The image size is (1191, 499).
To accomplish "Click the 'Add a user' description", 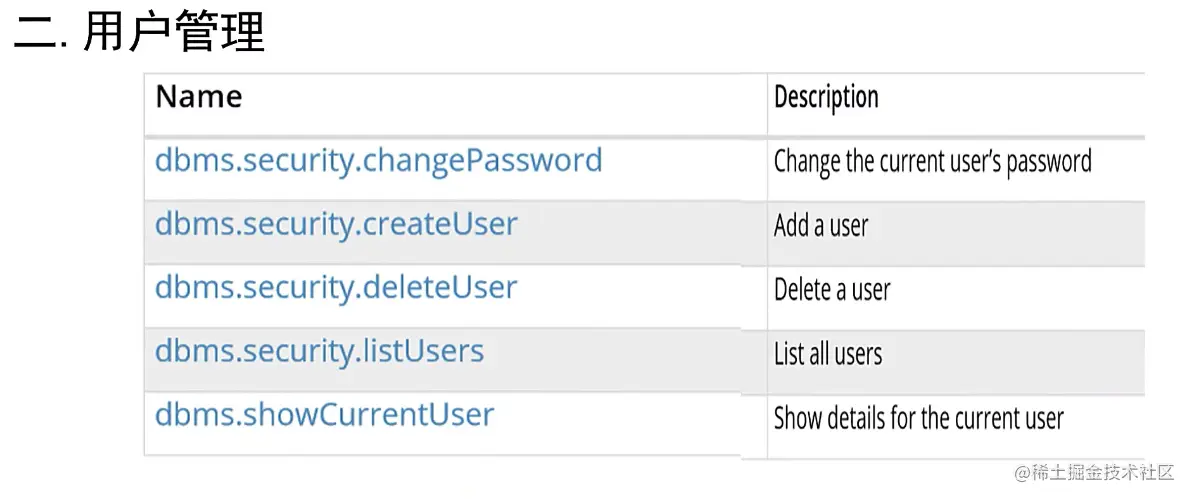I will point(821,226).
